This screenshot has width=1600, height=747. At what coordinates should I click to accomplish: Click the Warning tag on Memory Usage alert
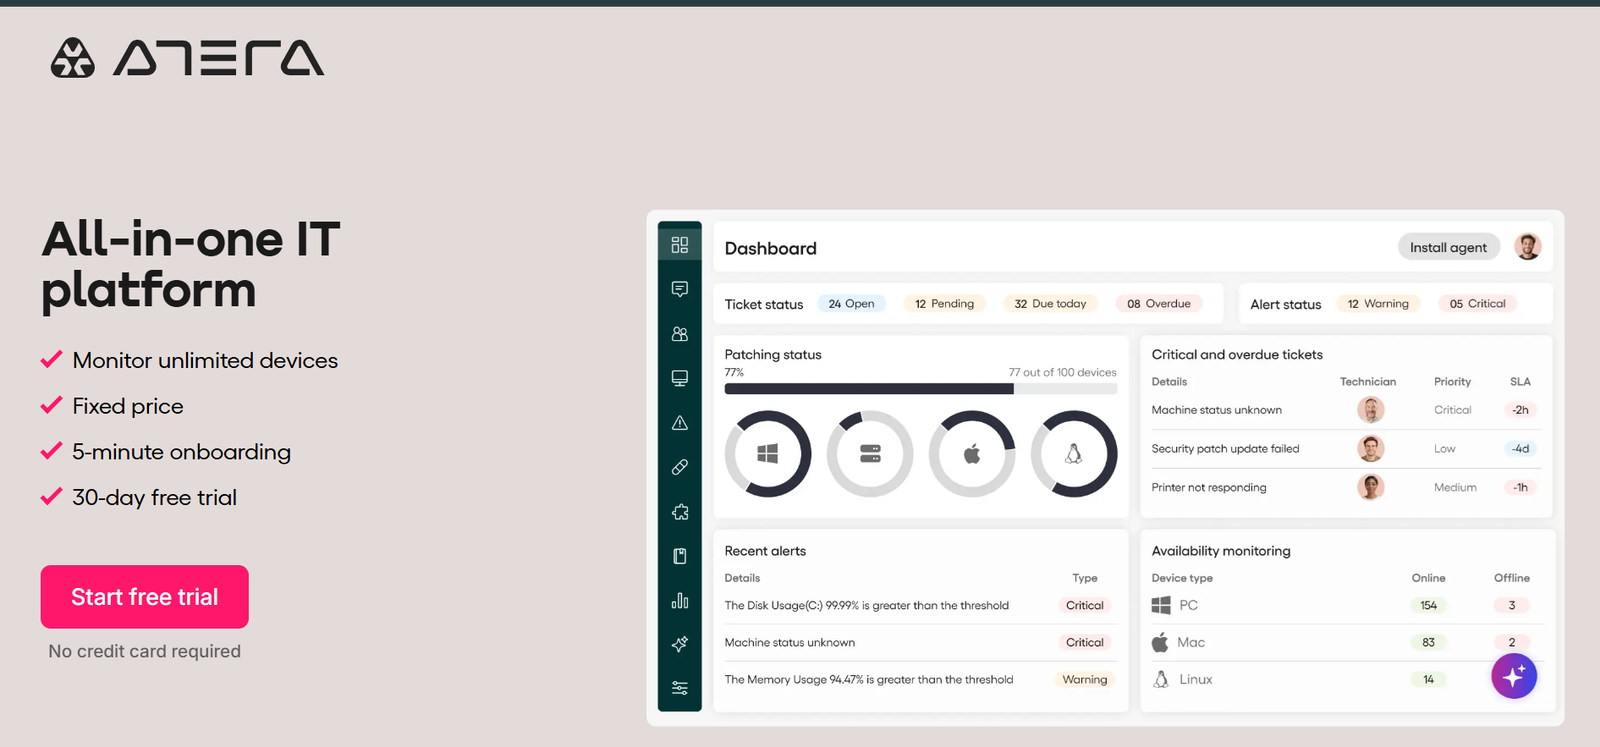[1084, 679]
